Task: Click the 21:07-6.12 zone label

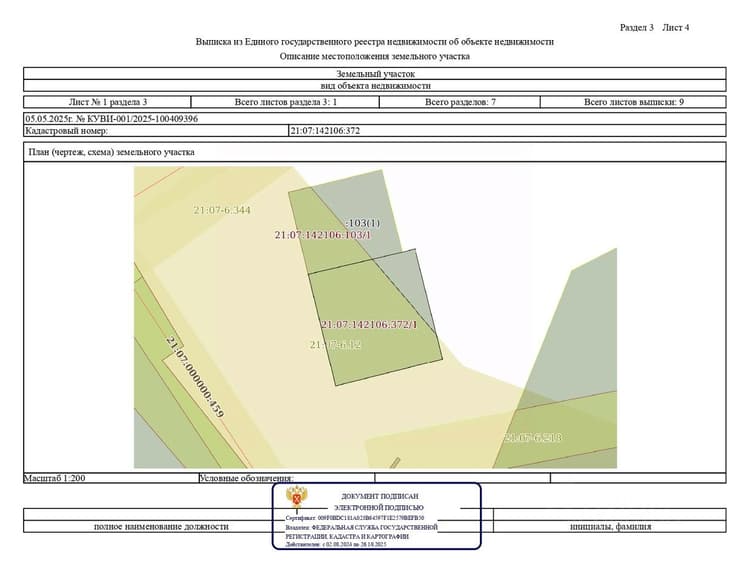Action: [335, 345]
